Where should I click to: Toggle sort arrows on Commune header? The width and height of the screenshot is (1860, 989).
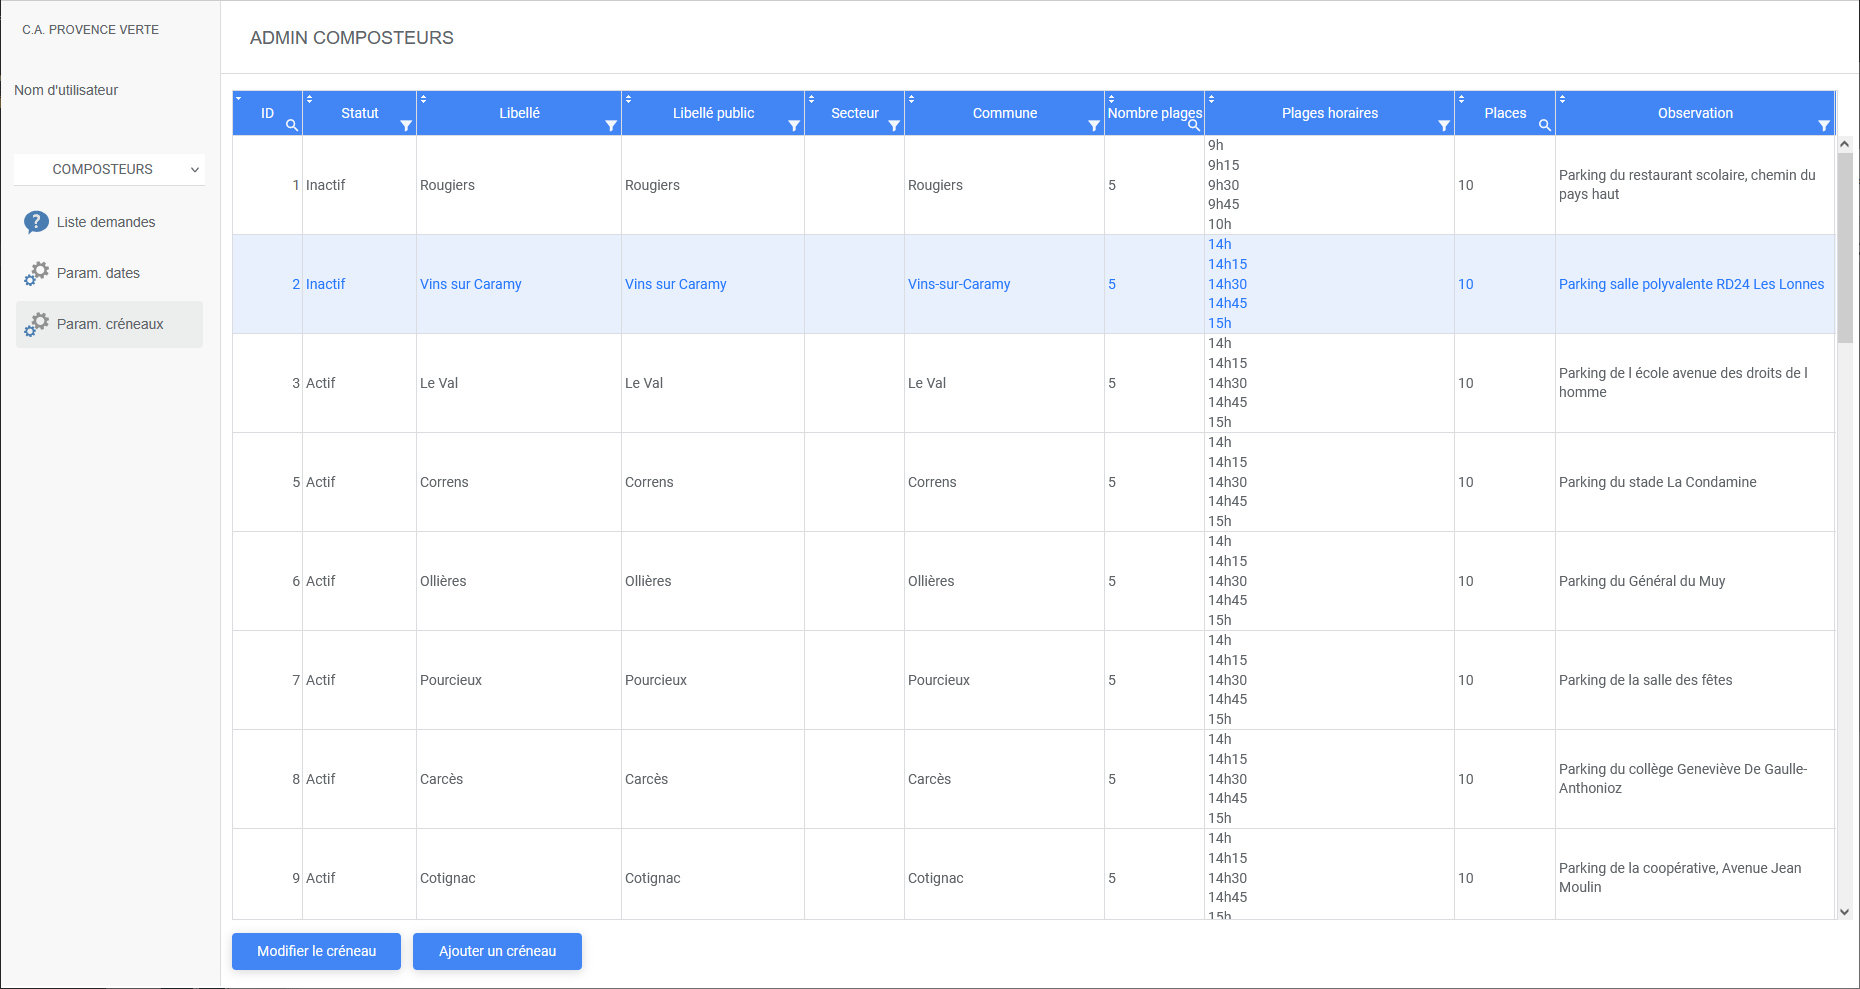(912, 99)
